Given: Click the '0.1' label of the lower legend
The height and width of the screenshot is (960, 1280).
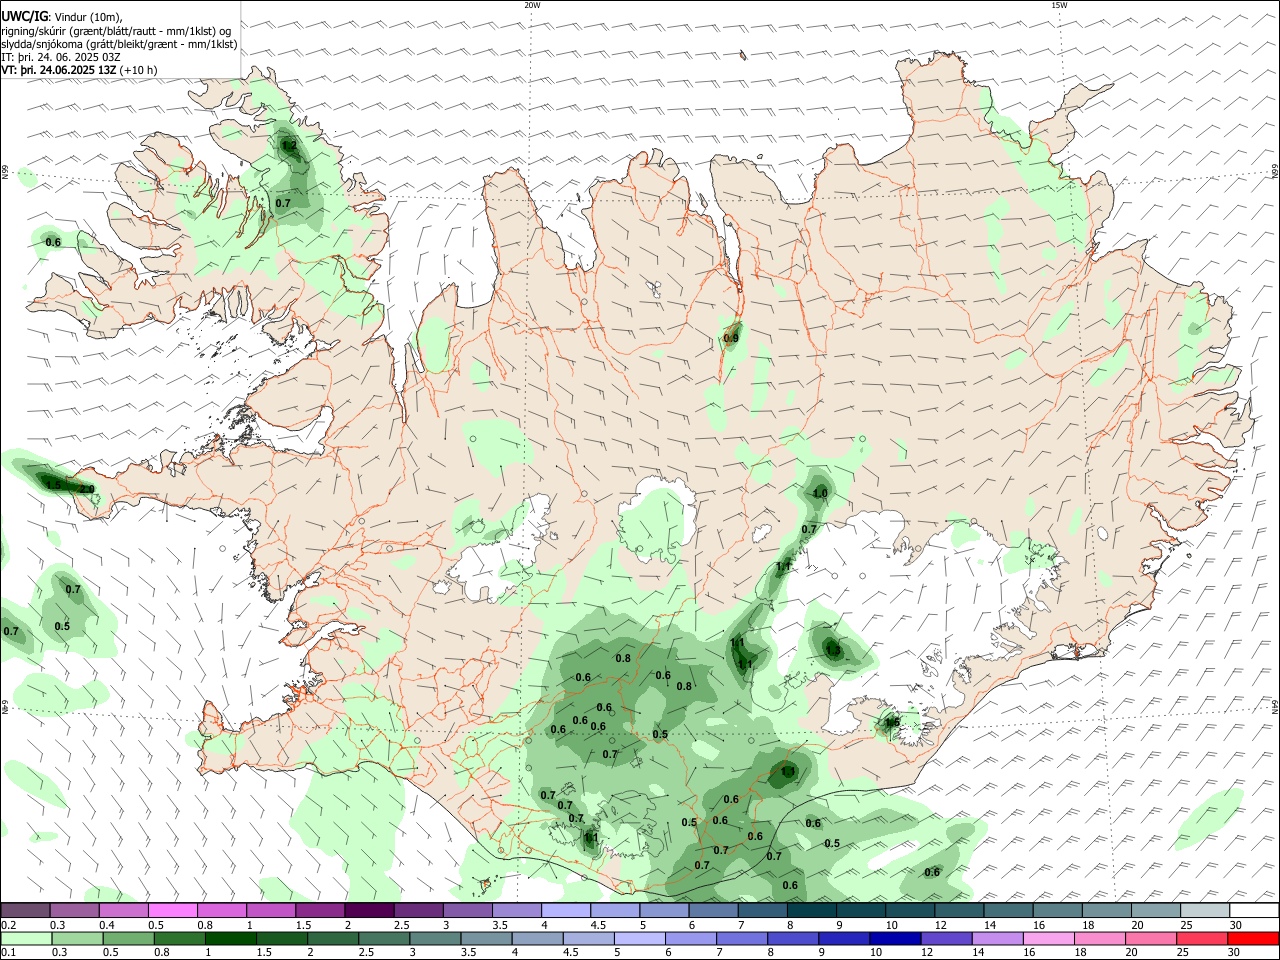Looking at the screenshot, I should pos(8,953).
